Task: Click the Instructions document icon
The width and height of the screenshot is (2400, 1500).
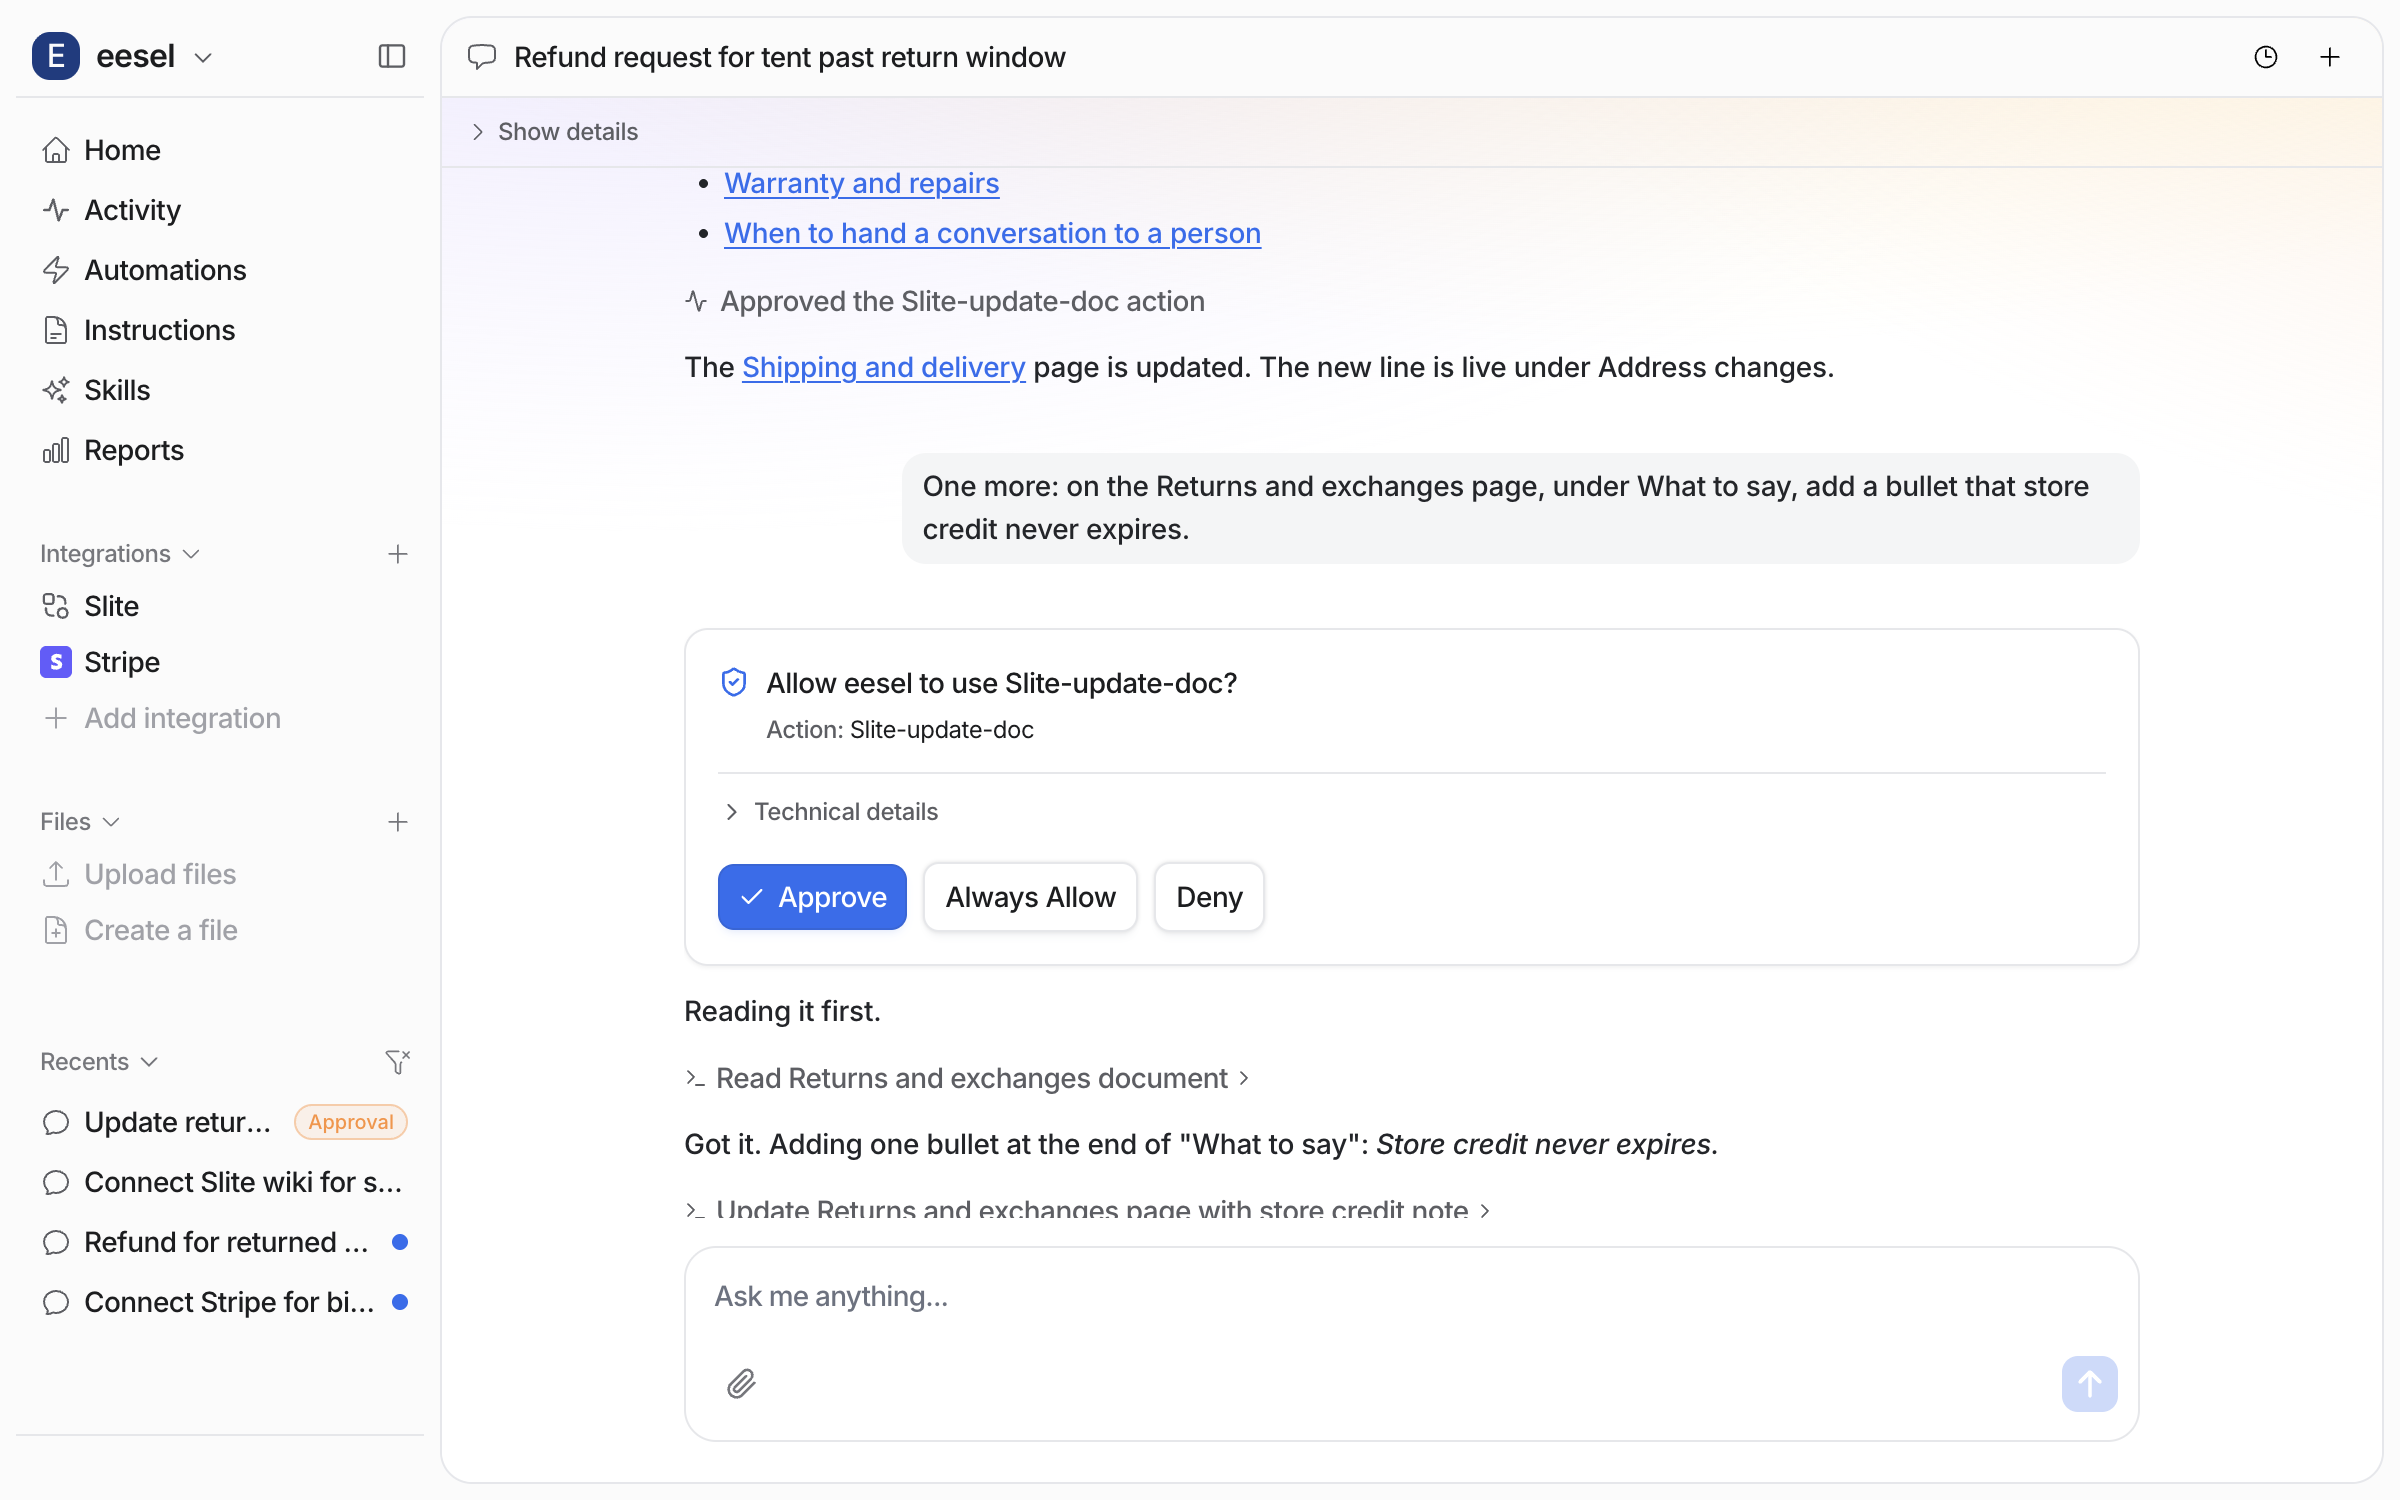Action: point(56,330)
